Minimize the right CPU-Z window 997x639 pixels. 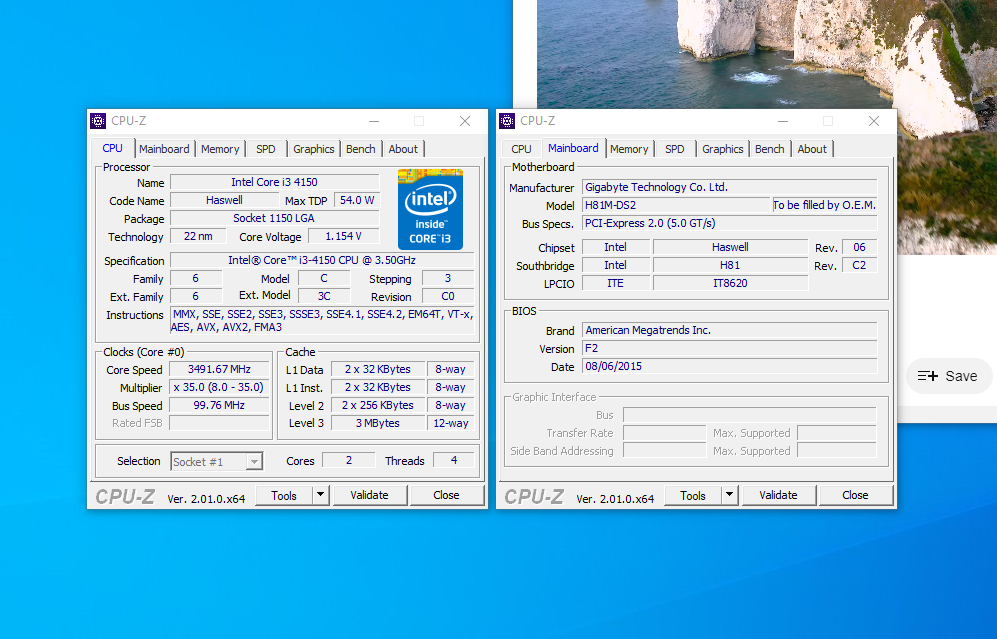[x=783, y=121]
